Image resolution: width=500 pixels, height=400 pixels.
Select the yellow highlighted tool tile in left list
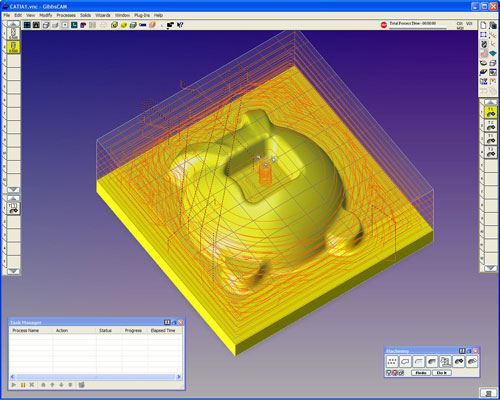(13, 47)
